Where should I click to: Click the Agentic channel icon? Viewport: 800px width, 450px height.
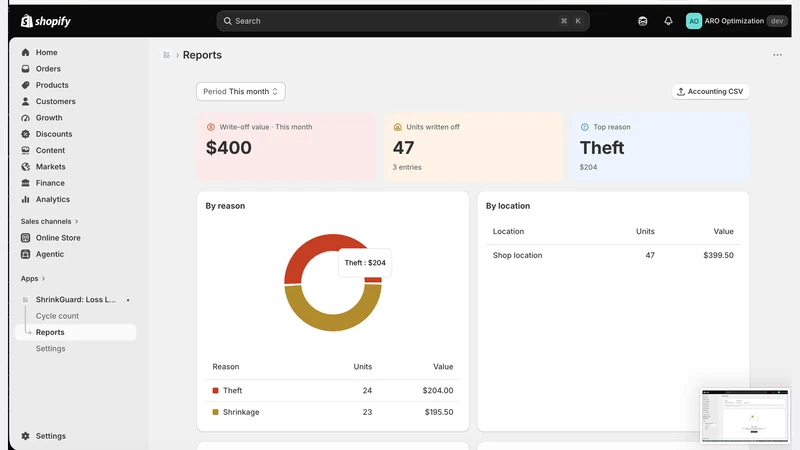tap(26, 254)
